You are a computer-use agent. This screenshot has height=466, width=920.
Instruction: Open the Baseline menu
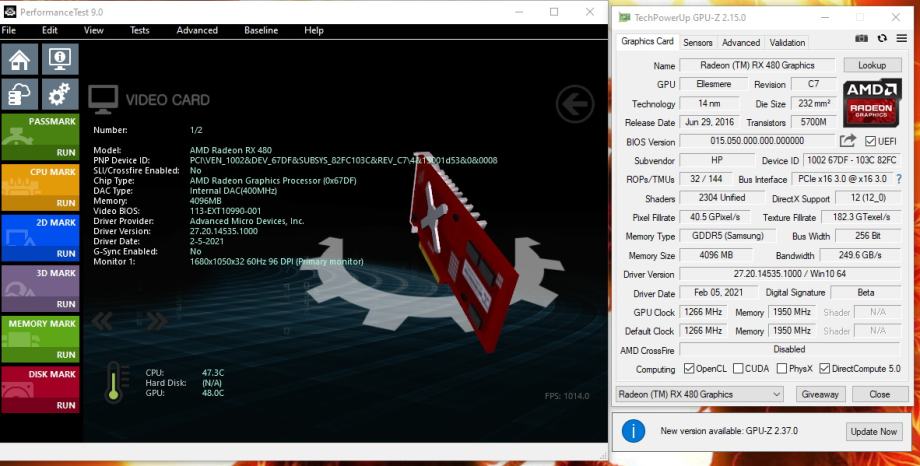click(261, 31)
